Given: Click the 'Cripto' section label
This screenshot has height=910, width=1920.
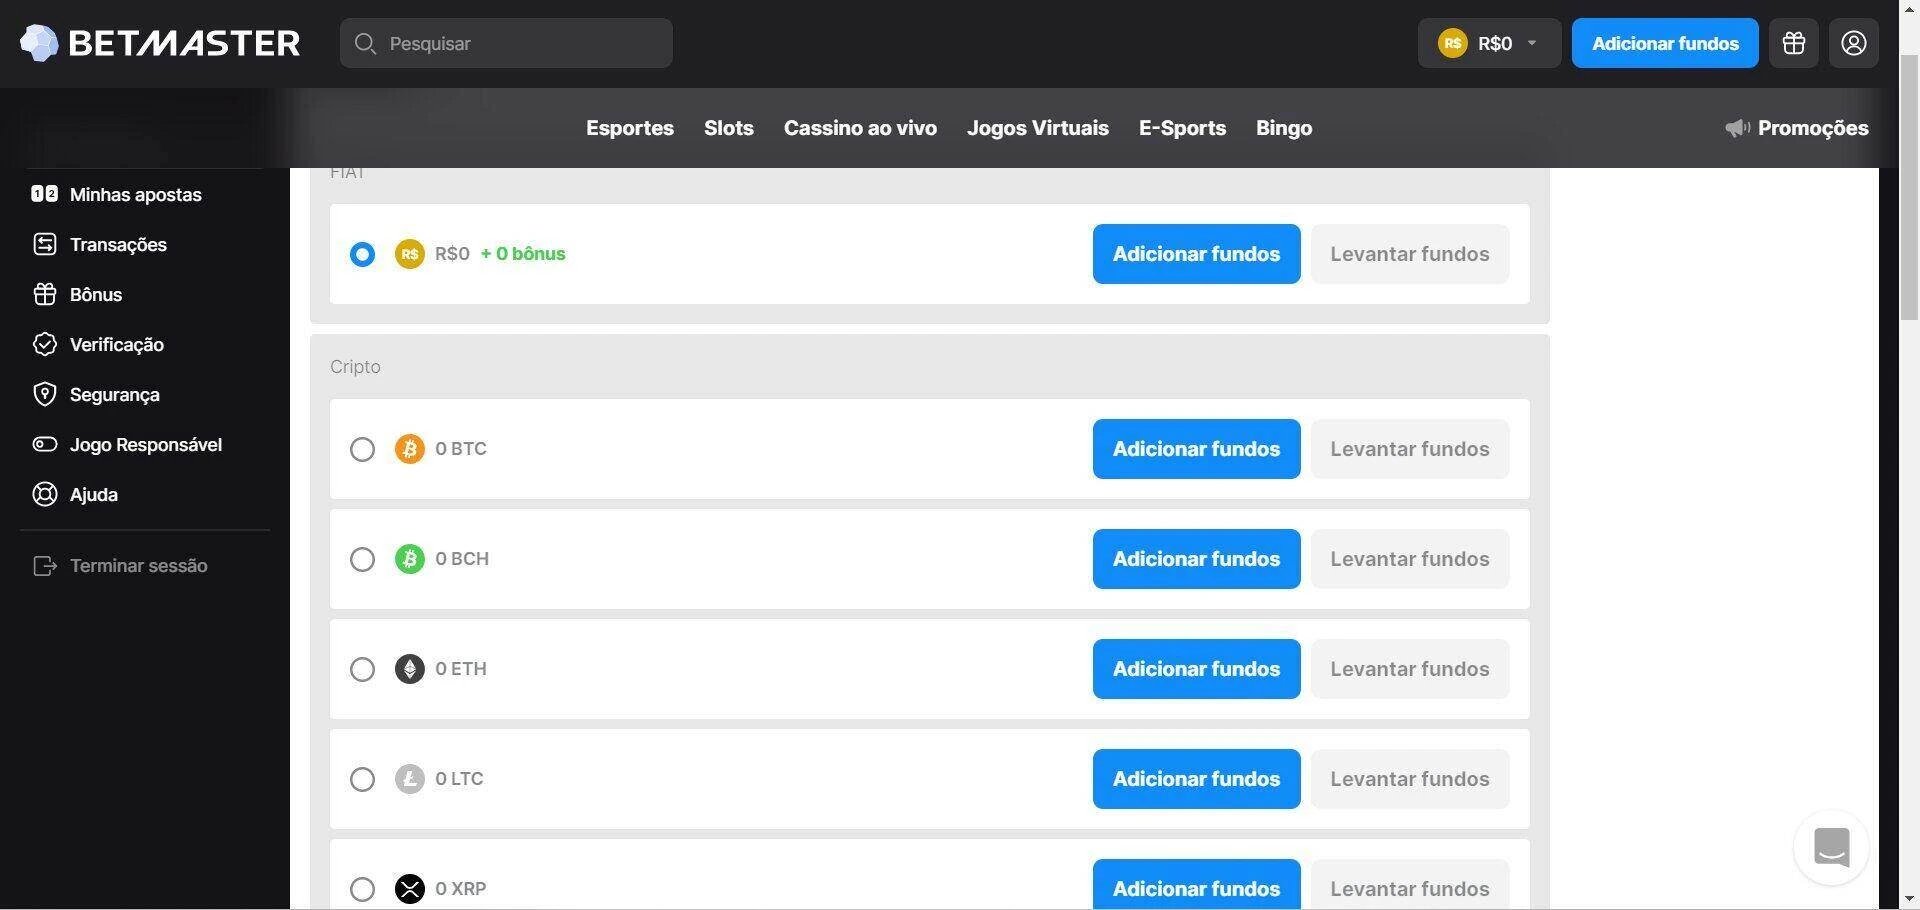Looking at the screenshot, I should [355, 367].
